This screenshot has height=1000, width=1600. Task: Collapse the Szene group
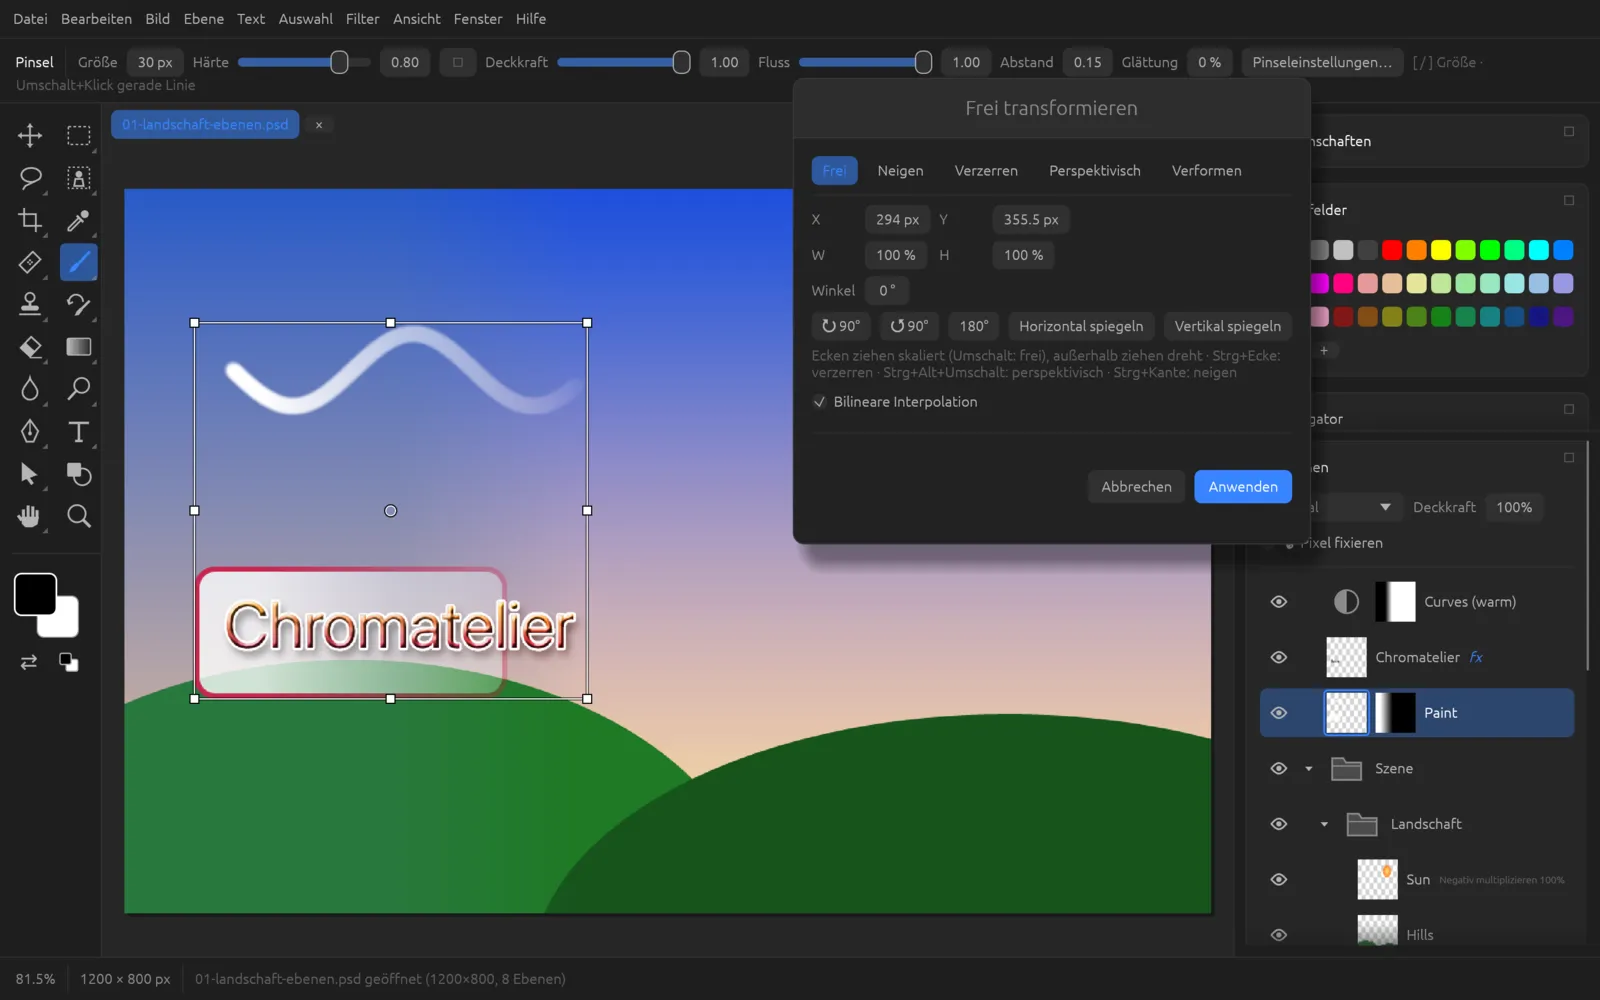(x=1309, y=769)
